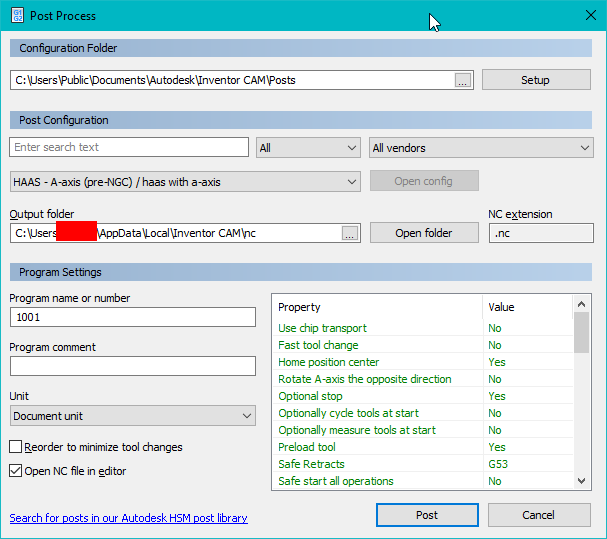Open the All post type filter dropdown
This screenshot has width=607, height=539.
308,148
